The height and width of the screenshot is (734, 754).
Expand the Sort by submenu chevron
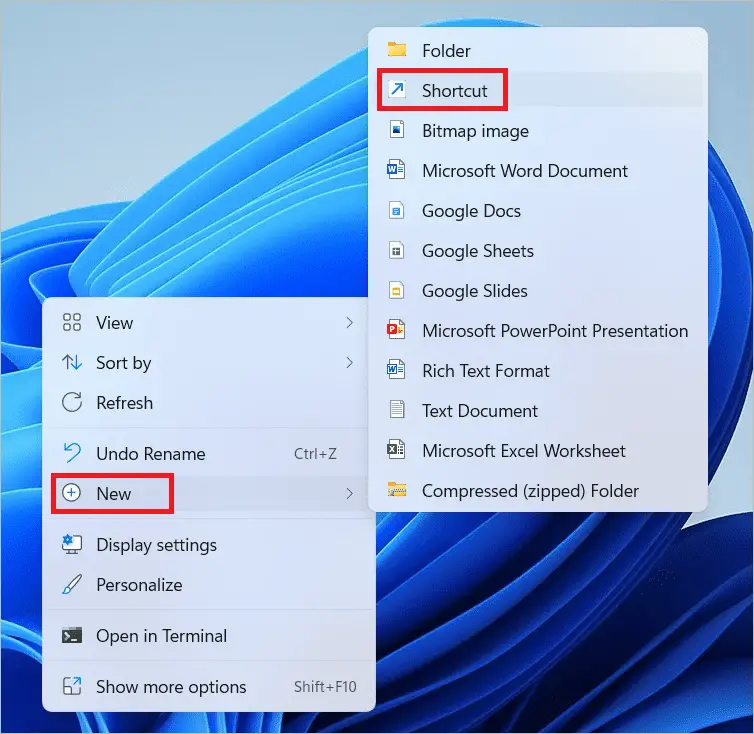[350, 362]
